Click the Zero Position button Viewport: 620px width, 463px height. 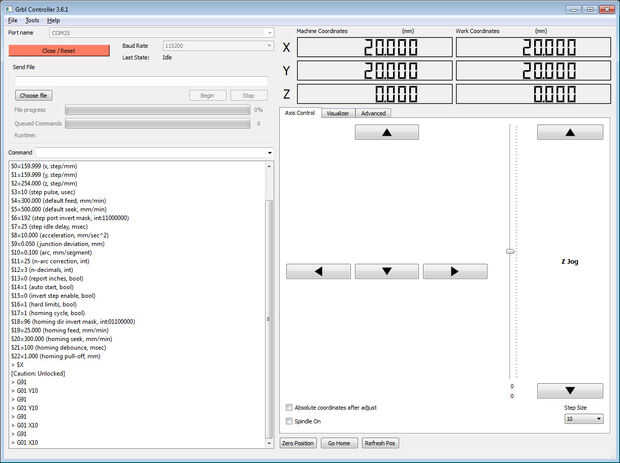click(x=298, y=443)
